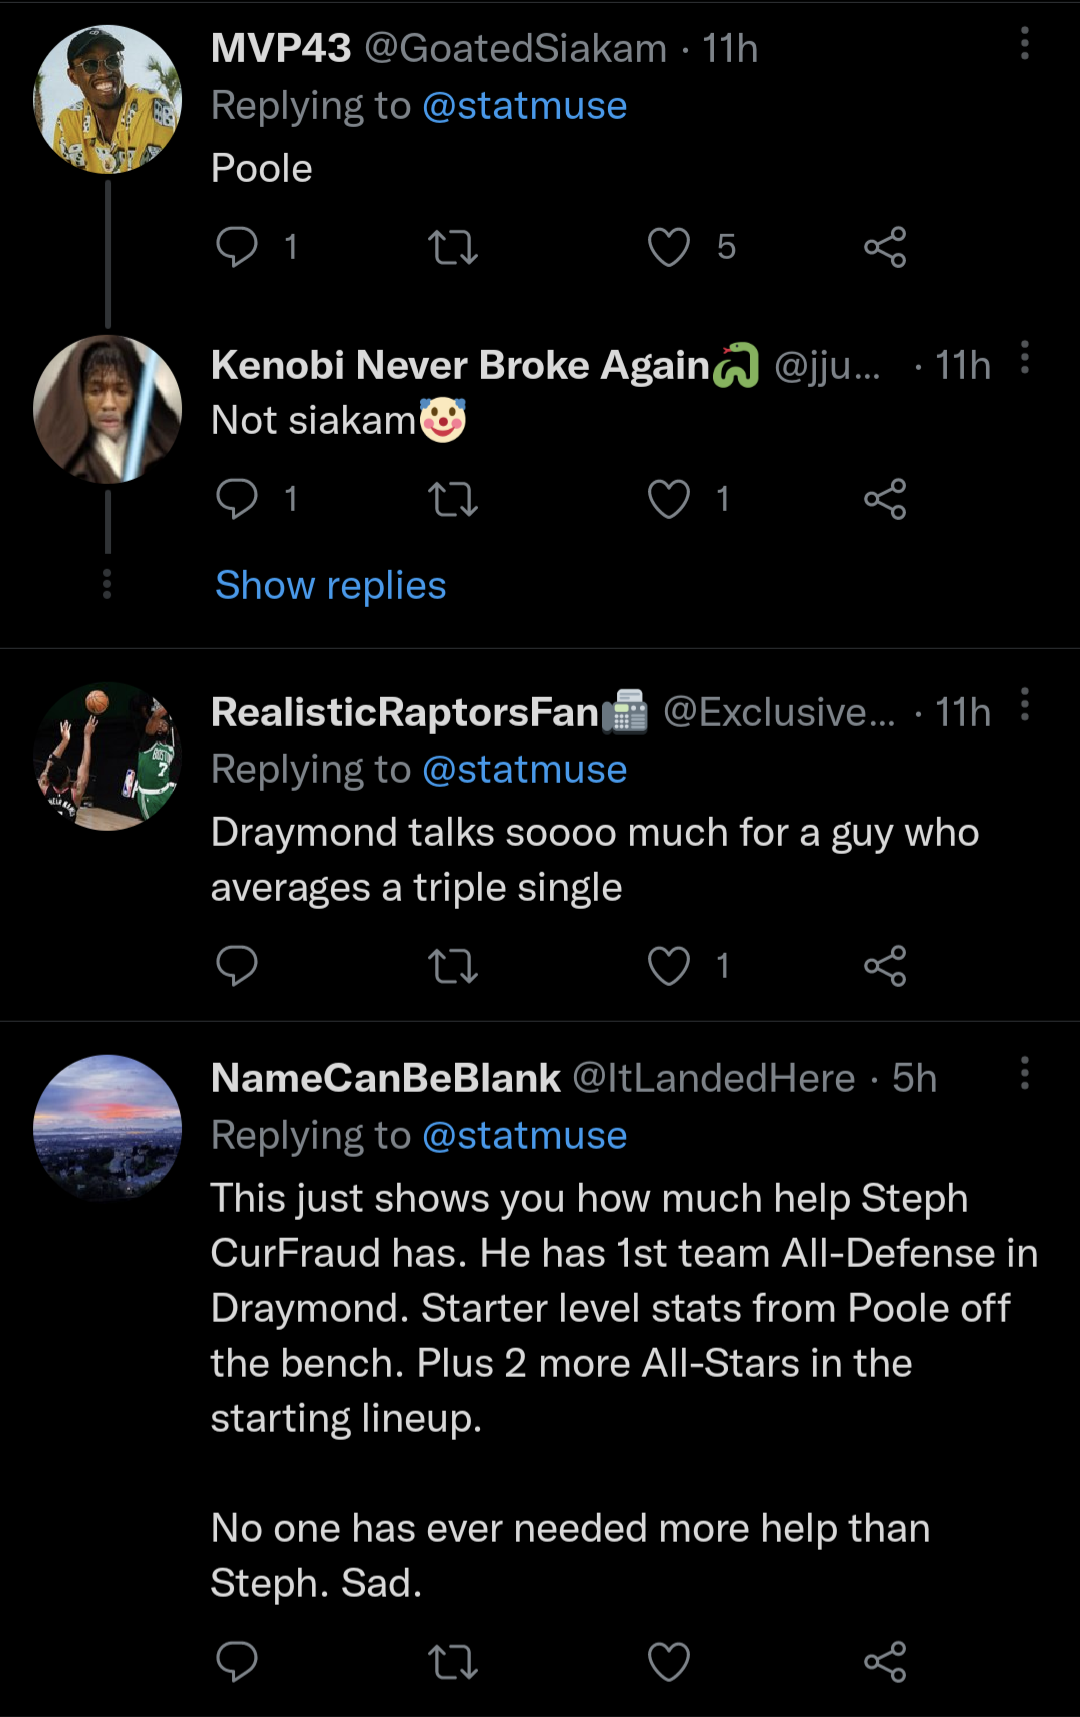Open @statmuse link under MVP43's name
This screenshot has height=1717, width=1080.
coord(524,106)
